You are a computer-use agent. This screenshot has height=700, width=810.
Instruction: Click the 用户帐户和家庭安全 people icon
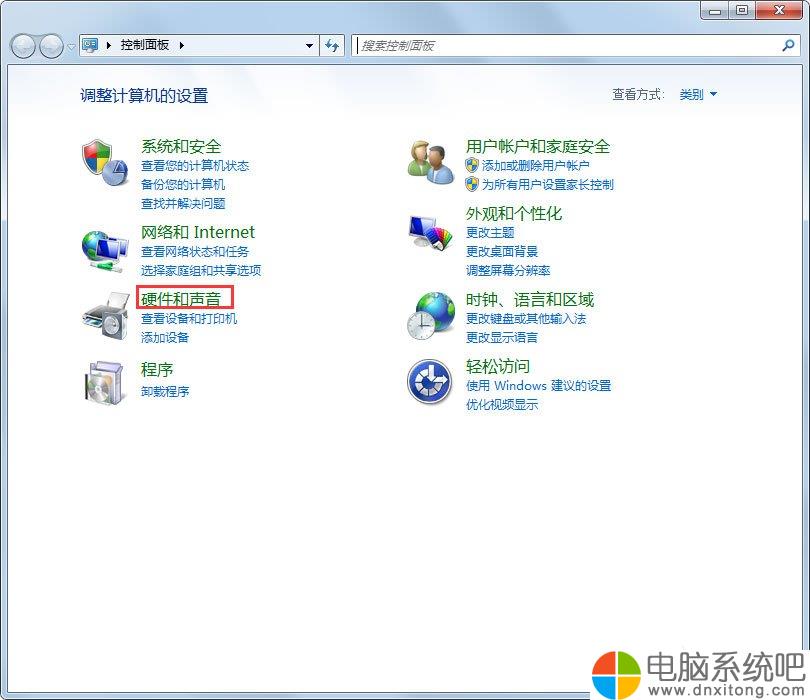point(430,162)
